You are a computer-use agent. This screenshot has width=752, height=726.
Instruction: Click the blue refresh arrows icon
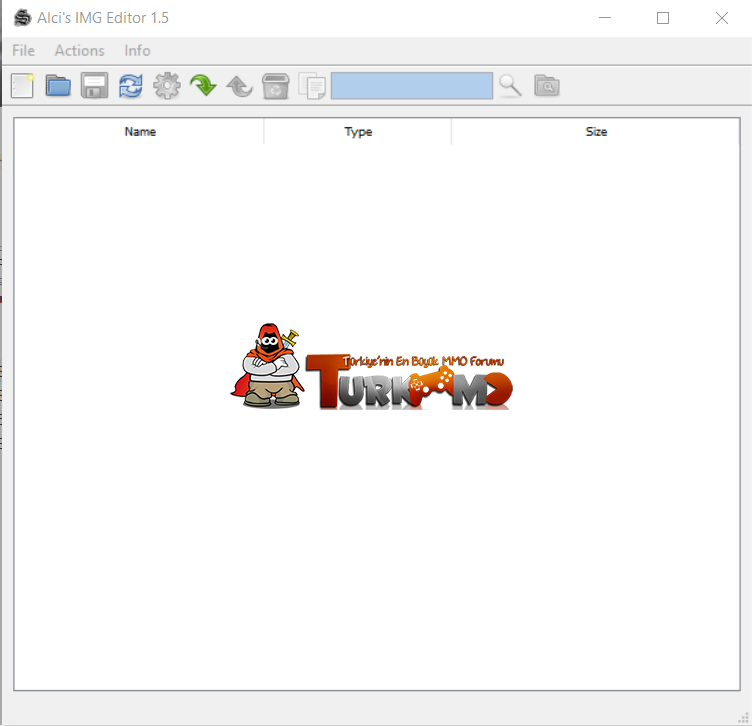tap(130, 86)
